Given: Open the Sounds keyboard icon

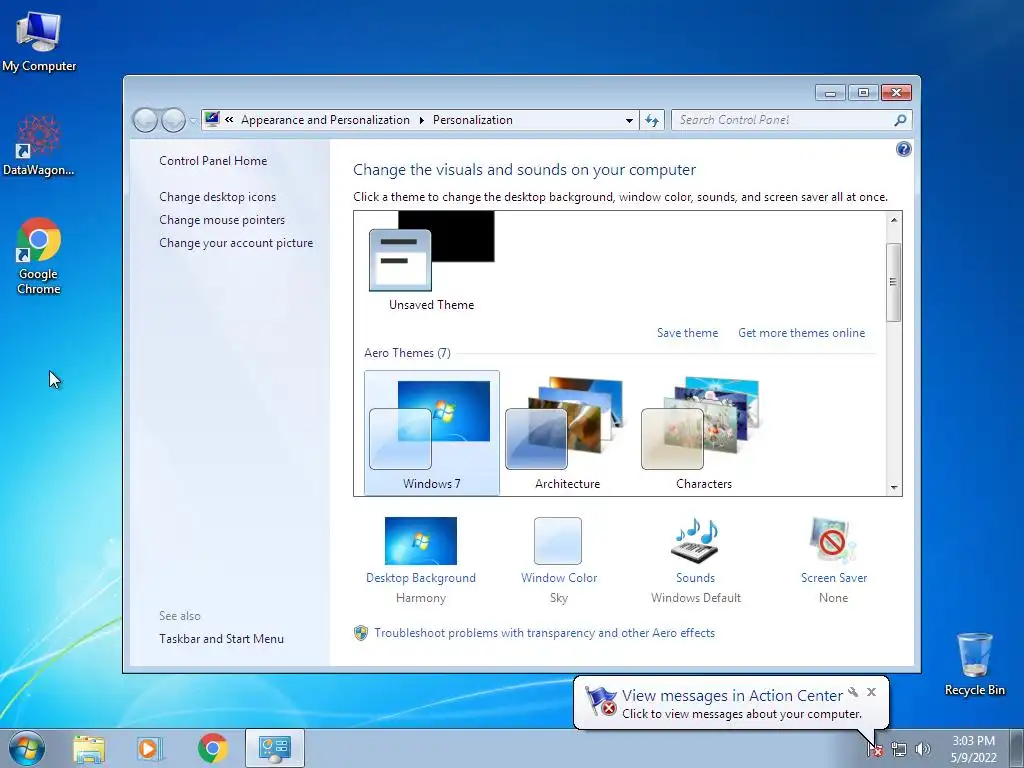Looking at the screenshot, I should 695,541.
